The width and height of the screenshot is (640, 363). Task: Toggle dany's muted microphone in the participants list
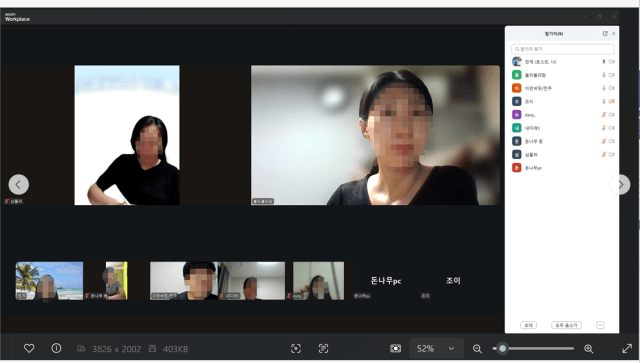coord(604,115)
